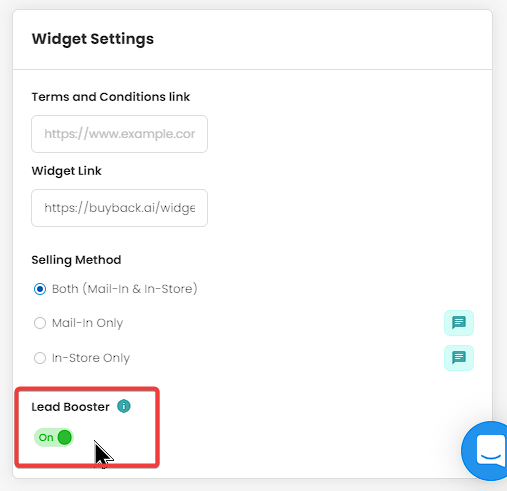This screenshot has width=507, height=491.
Task: Select the Mail-In Only radio button
Action: (x=40, y=323)
